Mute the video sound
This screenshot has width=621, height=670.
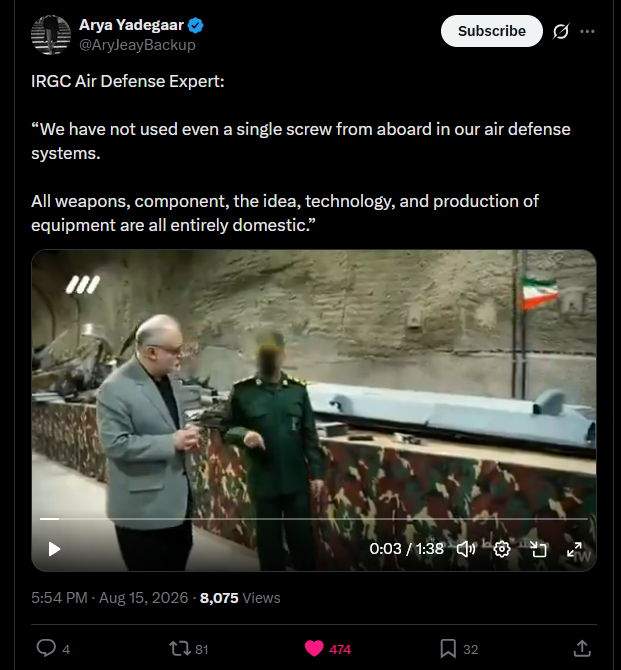[x=466, y=549]
